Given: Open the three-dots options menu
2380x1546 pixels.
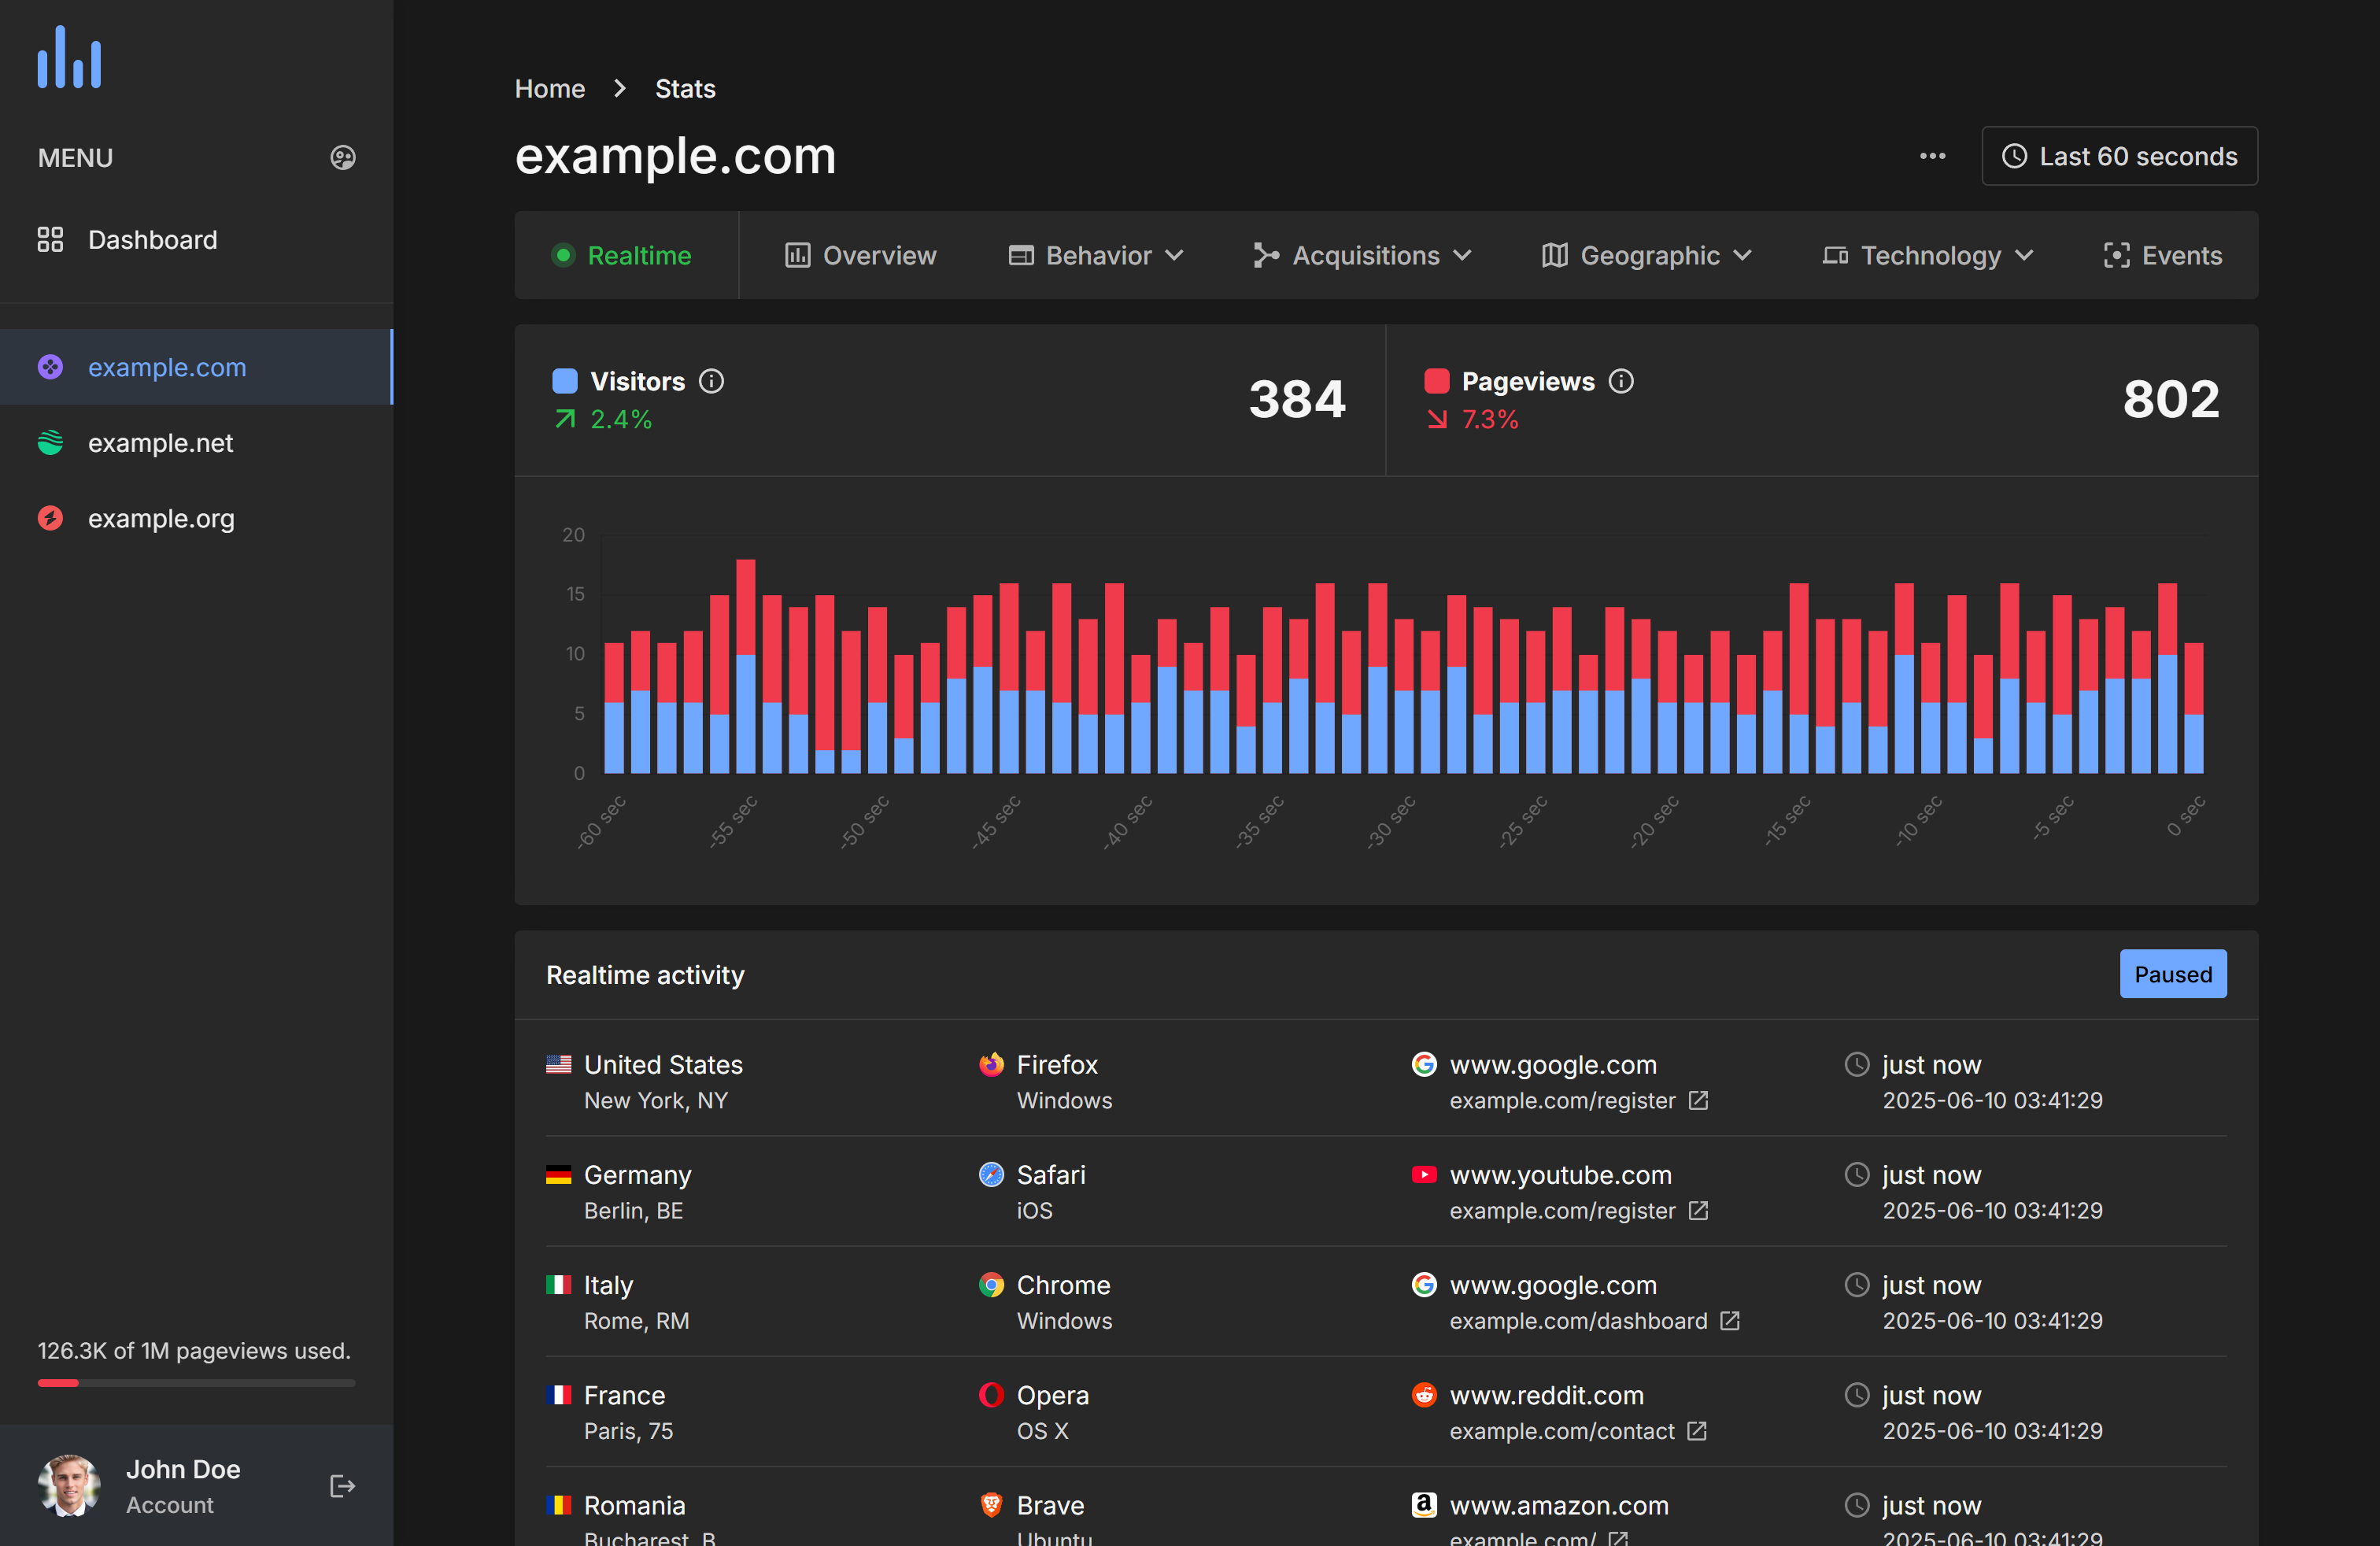Looking at the screenshot, I should (1932, 156).
